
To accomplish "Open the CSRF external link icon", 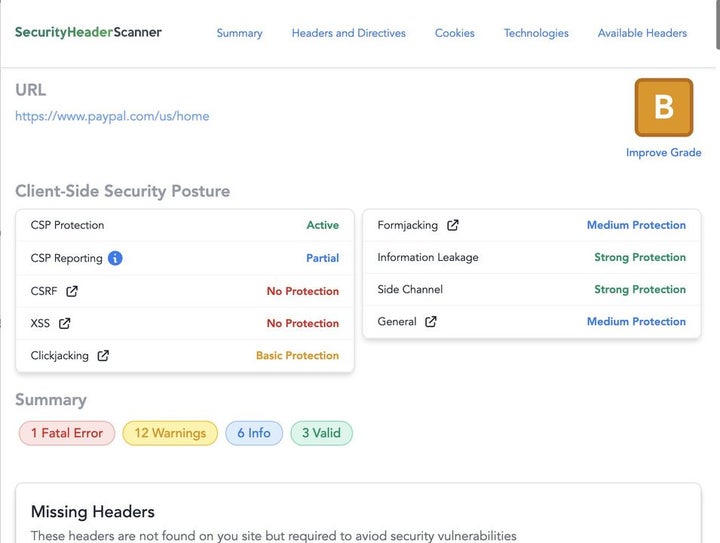I will [72, 291].
